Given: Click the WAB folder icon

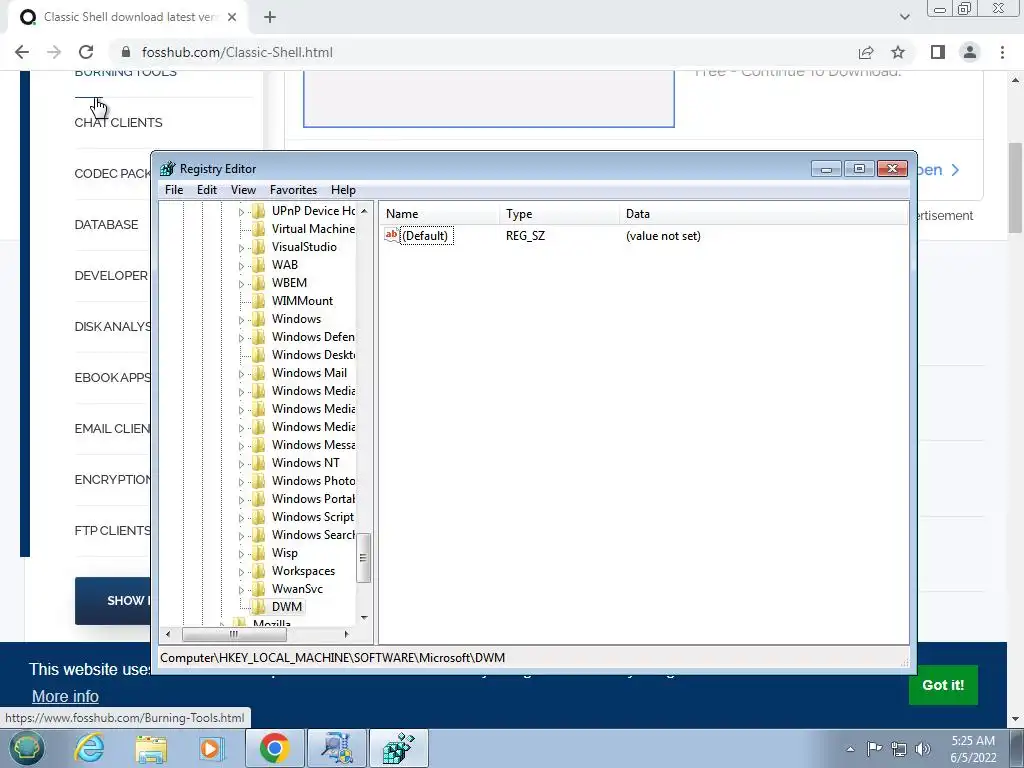Looking at the screenshot, I should [259, 264].
